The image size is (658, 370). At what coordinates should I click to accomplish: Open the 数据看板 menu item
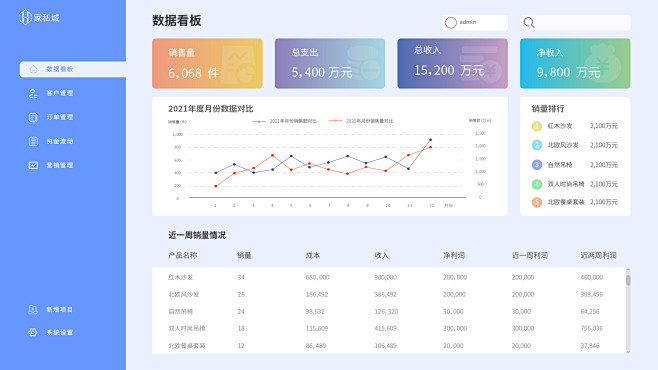click(x=73, y=69)
